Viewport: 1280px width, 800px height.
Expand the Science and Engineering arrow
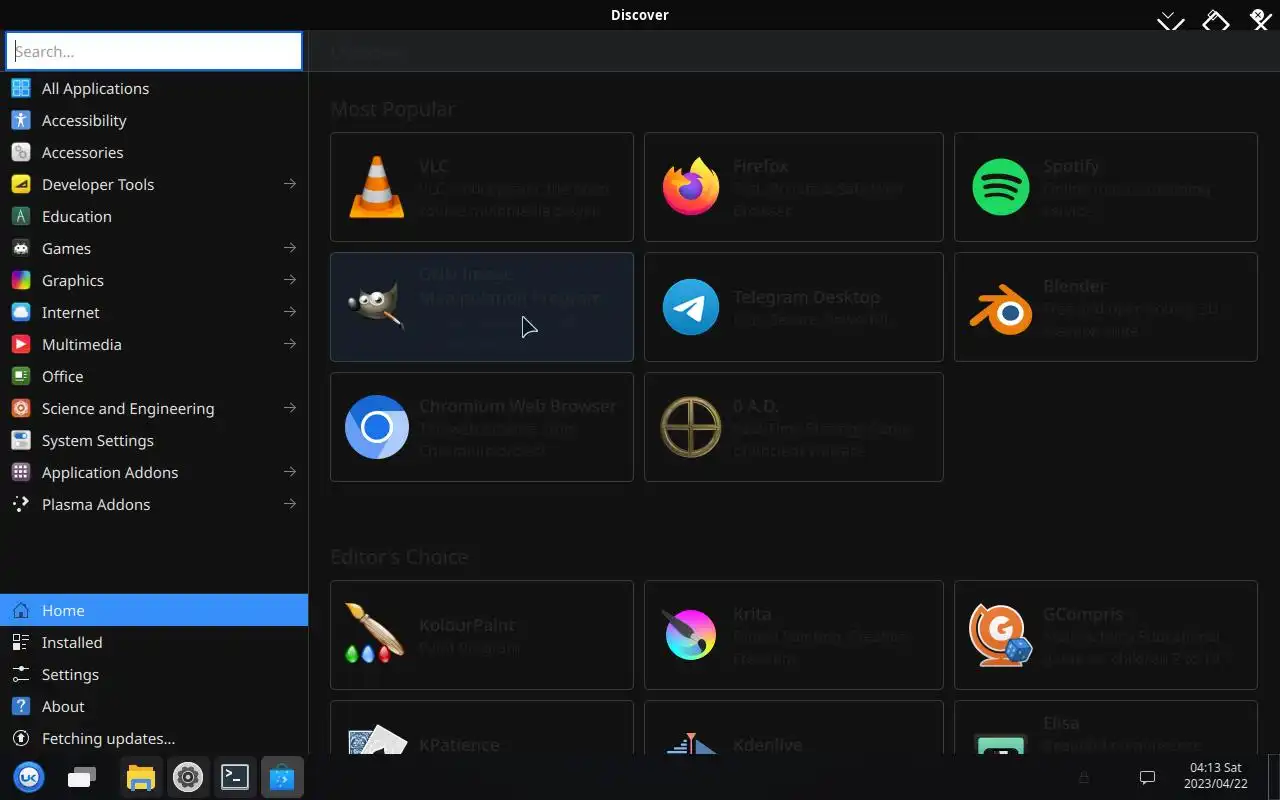pyautogui.click(x=290, y=408)
